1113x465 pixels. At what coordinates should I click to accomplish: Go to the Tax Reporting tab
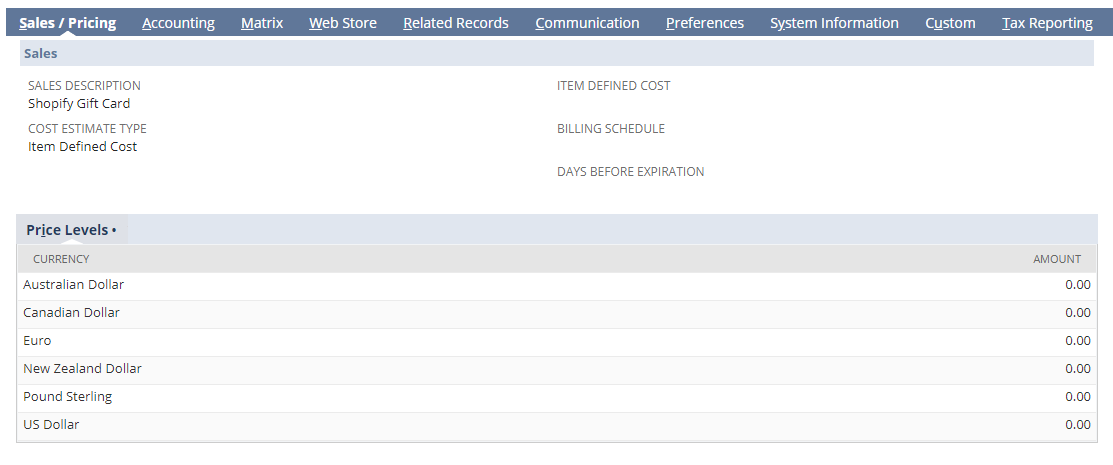(1047, 23)
